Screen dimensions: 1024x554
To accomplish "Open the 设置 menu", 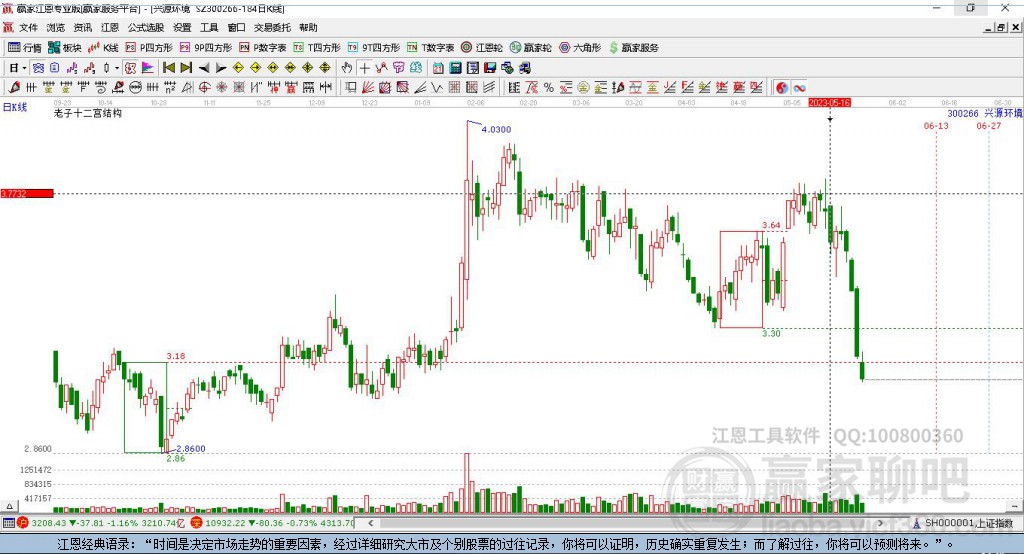I will (x=182, y=27).
